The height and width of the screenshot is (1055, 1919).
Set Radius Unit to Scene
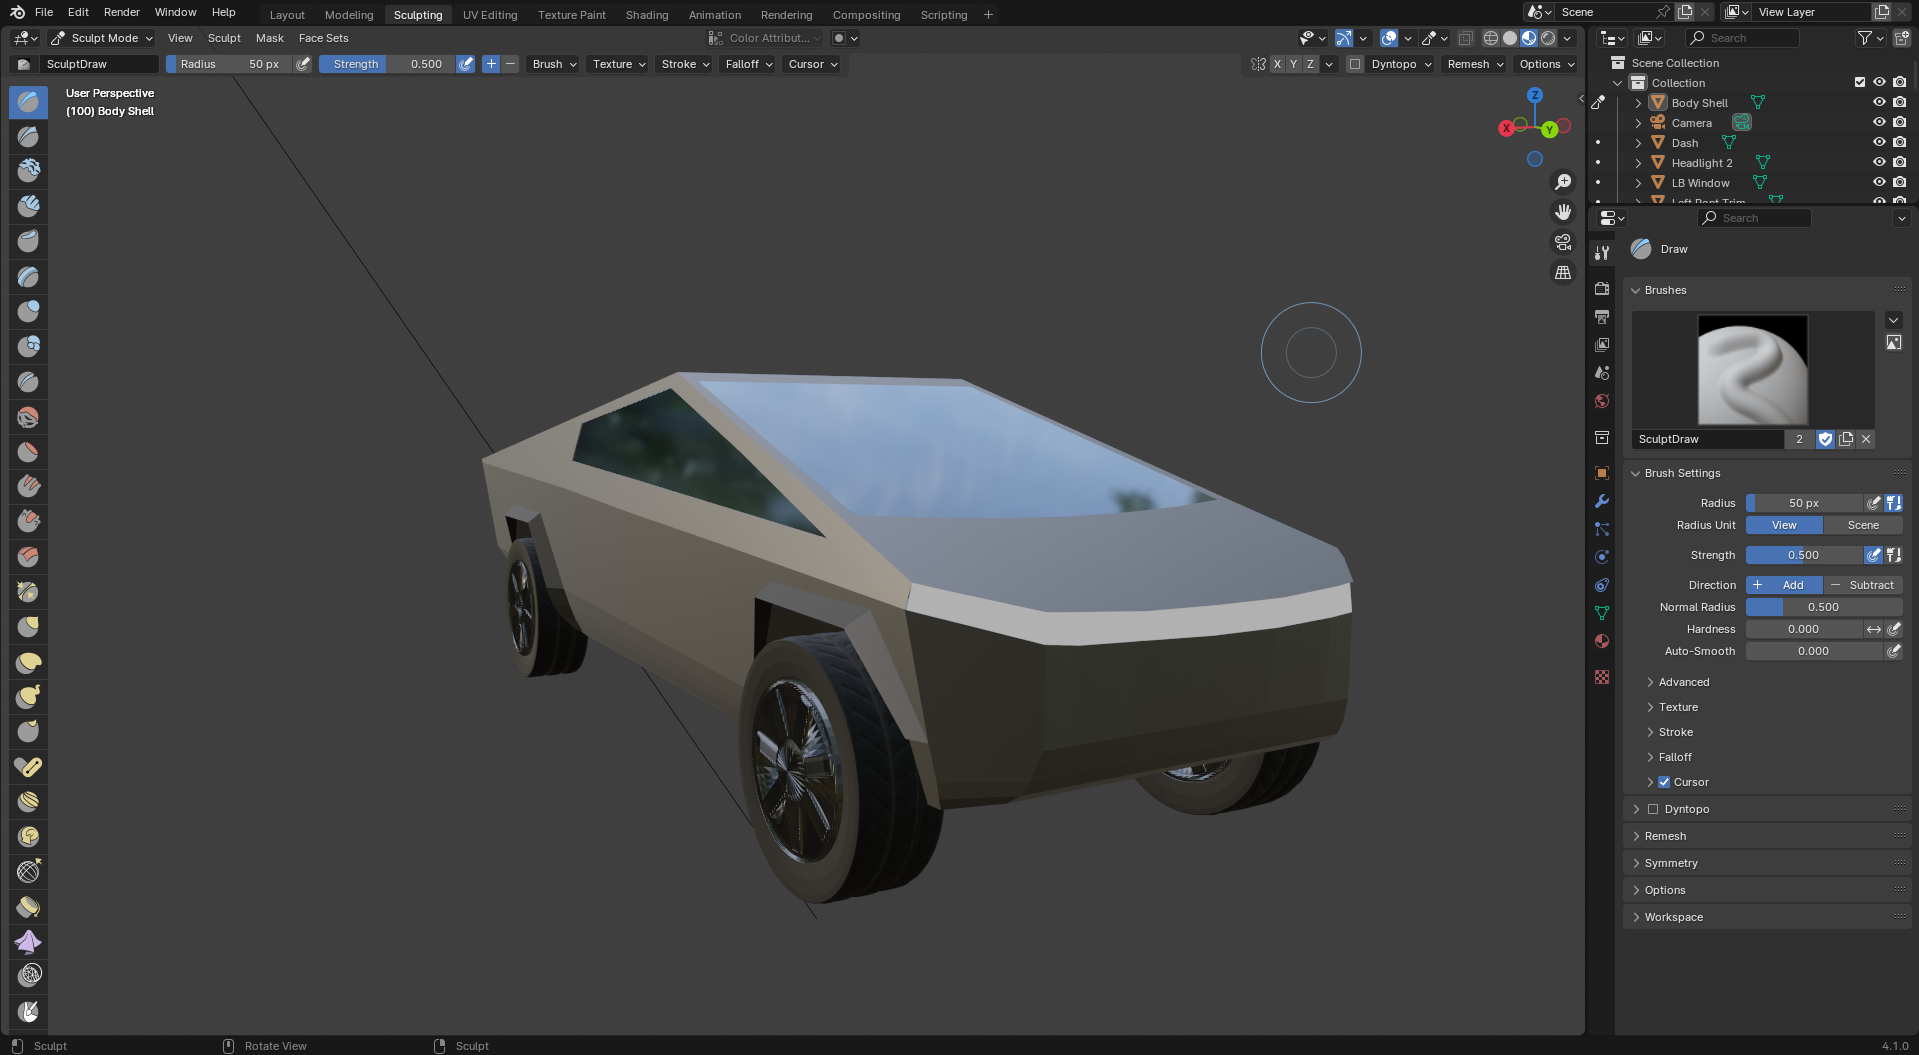[x=1862, y=525]
